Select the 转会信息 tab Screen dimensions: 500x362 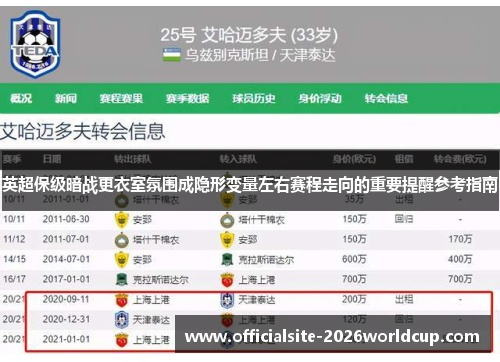click(x=386, y=98)
